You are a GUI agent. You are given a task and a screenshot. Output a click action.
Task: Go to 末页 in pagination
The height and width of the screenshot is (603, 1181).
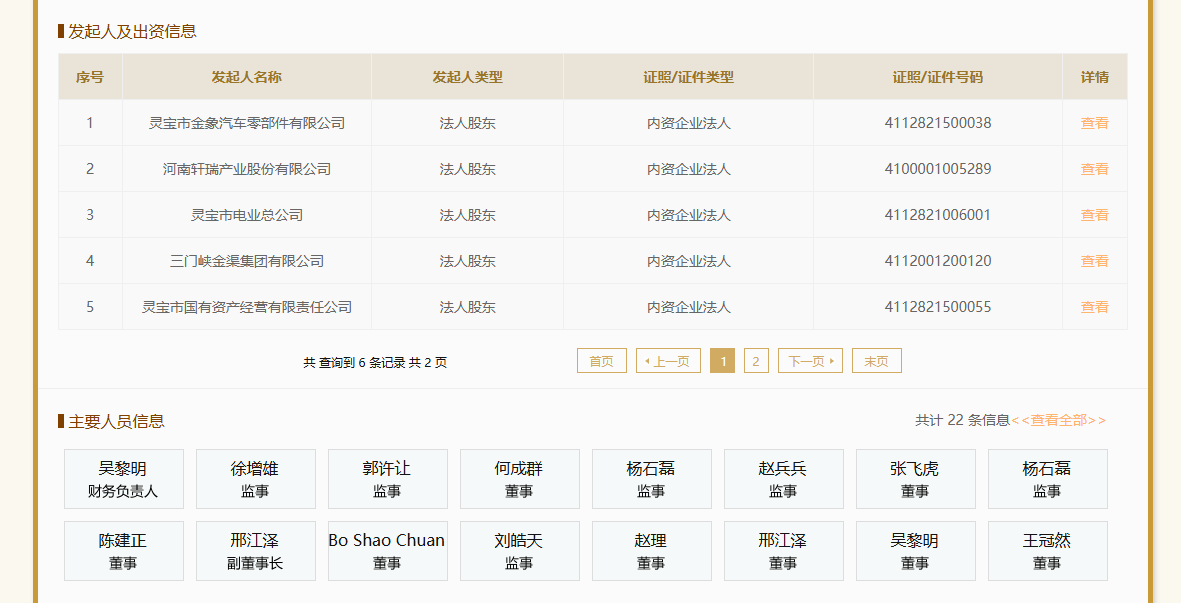(877, 361)
